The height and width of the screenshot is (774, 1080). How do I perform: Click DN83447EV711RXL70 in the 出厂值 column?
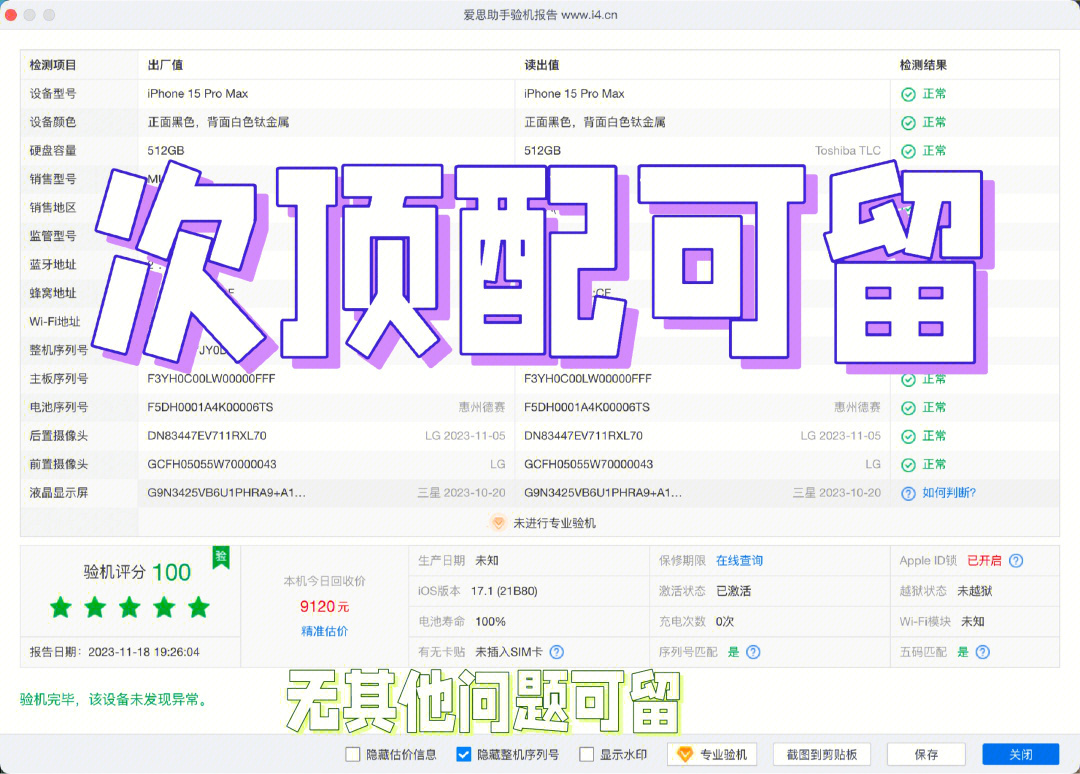tap(207, 436)
